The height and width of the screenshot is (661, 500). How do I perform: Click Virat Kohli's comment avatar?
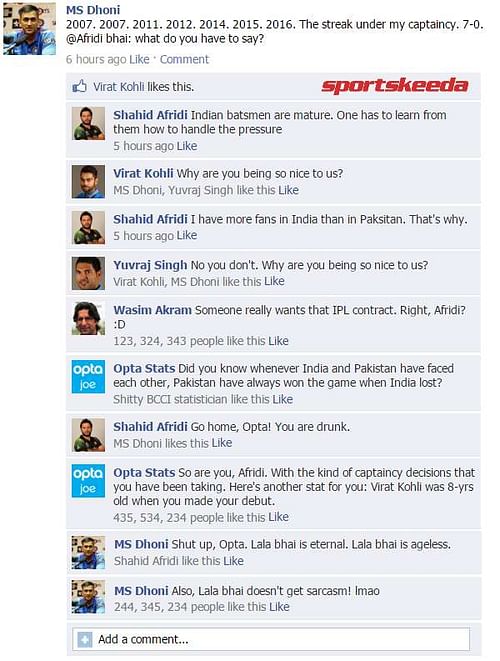[x=88, y=182]
